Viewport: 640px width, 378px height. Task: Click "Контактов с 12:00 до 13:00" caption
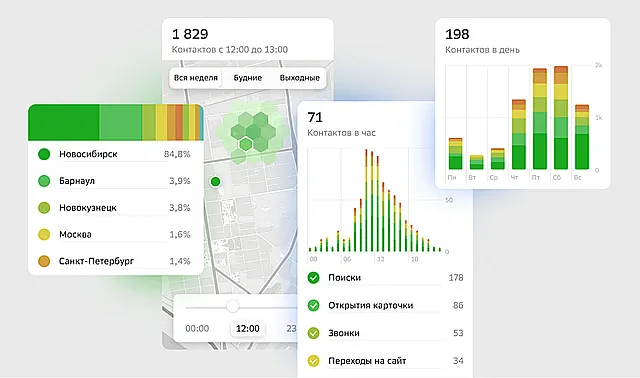tap(230, 50)
